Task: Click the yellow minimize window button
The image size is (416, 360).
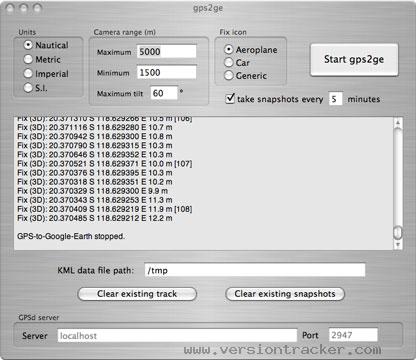Action: [24, 8]
